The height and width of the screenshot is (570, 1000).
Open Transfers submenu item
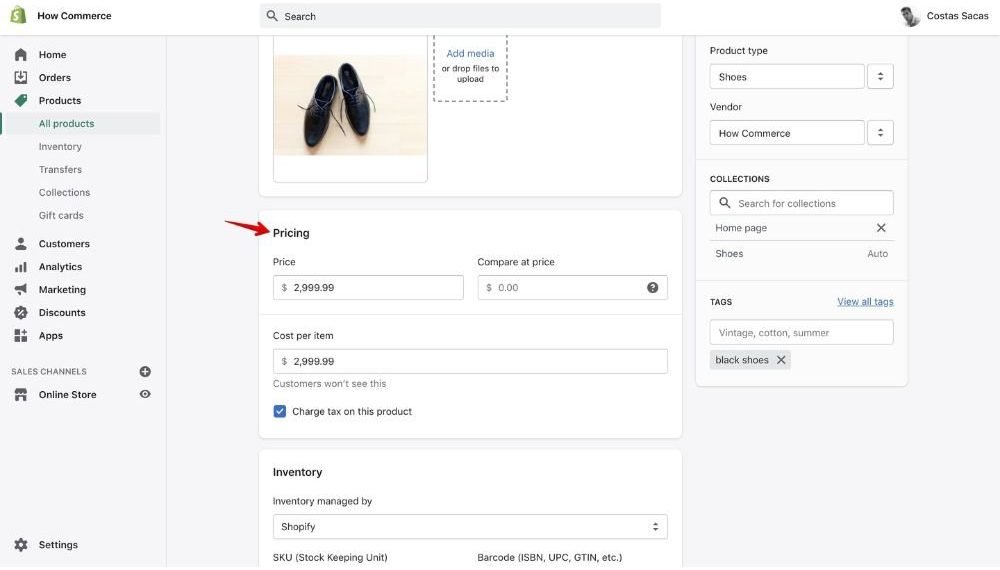click(60, 170)
